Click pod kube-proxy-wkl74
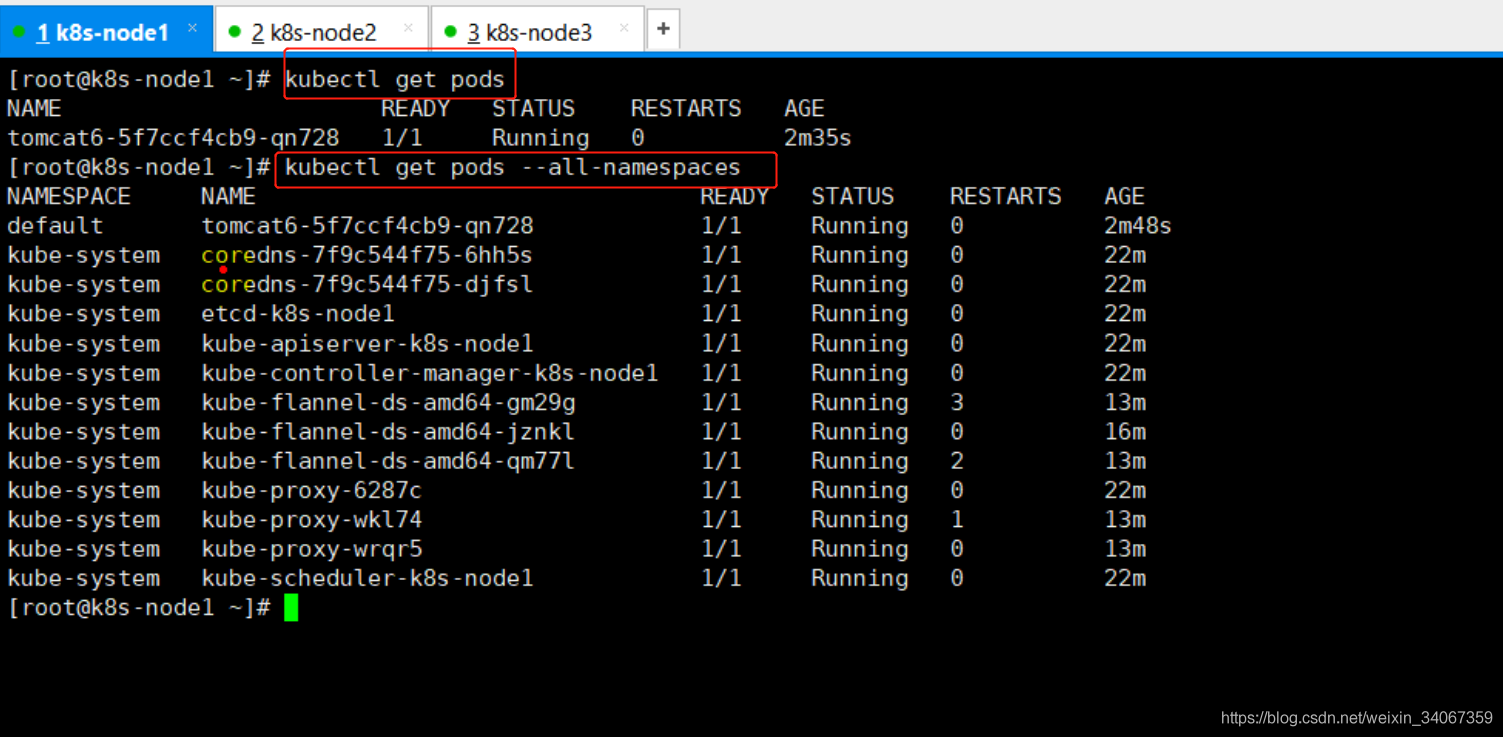Screen dimensions: 1503x737 pyautogui.click(x=311, y=520)
